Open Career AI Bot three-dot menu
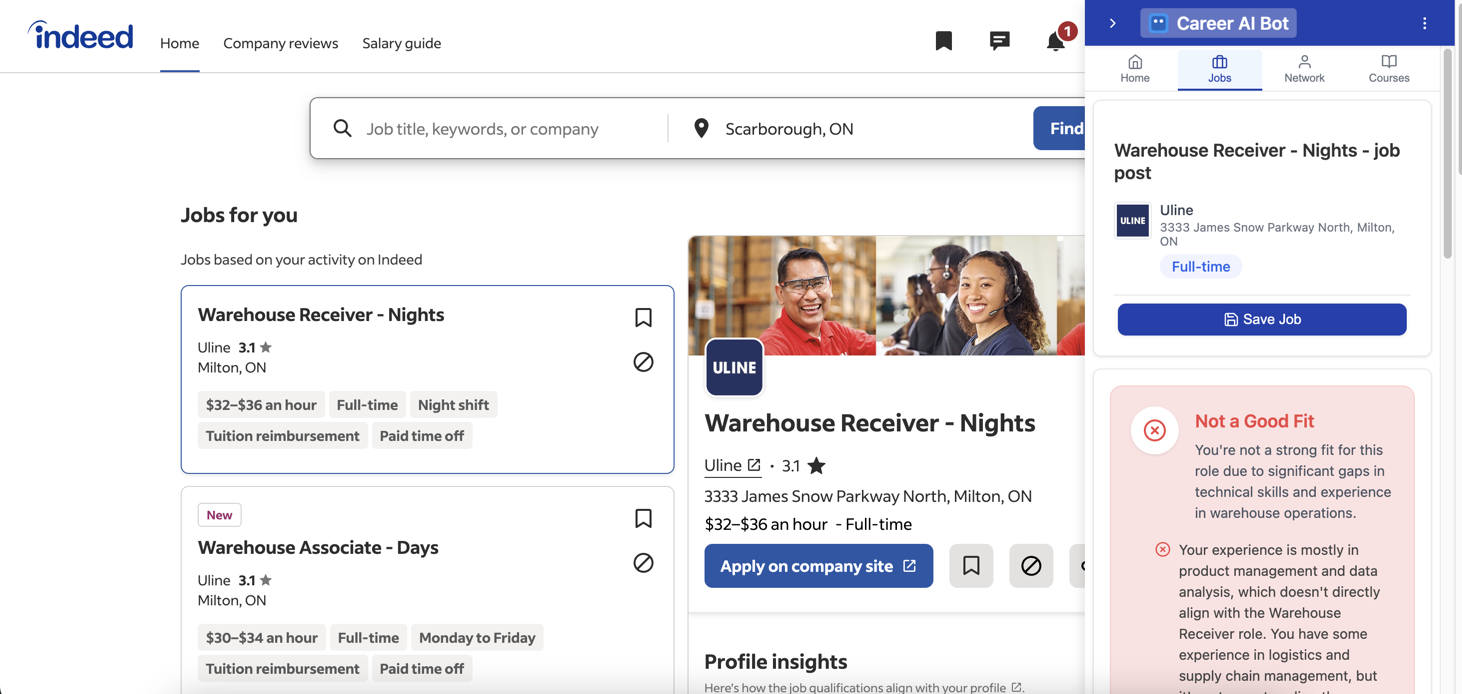1462x694 pixels. tap(1424, 23)
